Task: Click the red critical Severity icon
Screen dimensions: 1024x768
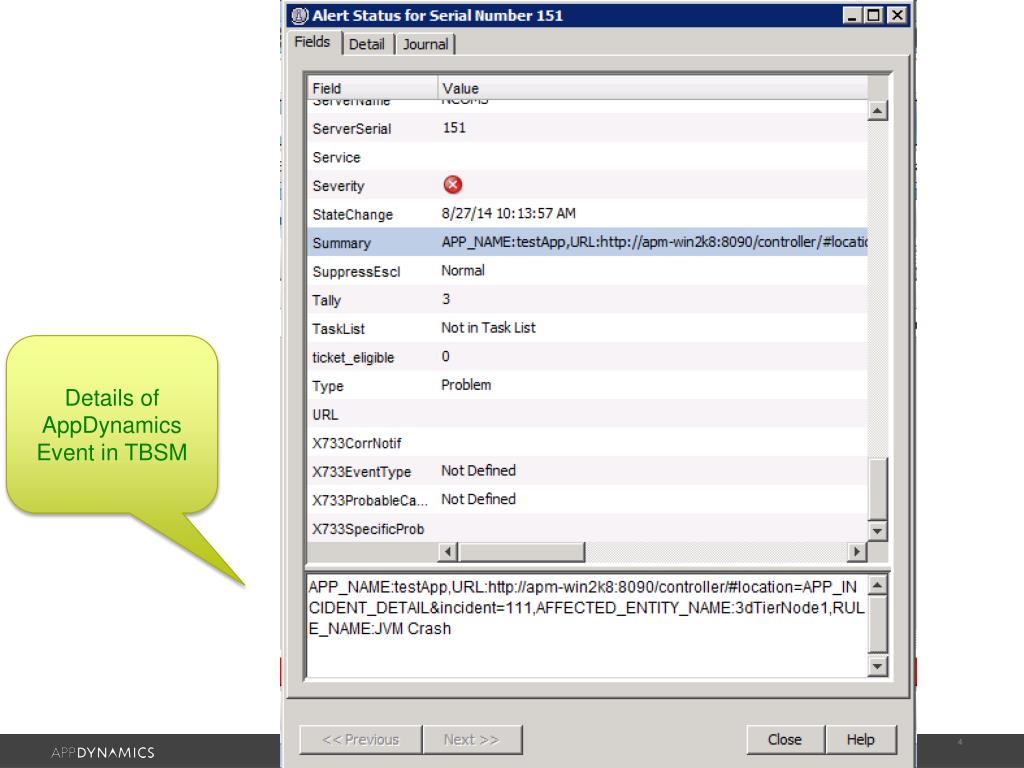Action: point(453,185)
